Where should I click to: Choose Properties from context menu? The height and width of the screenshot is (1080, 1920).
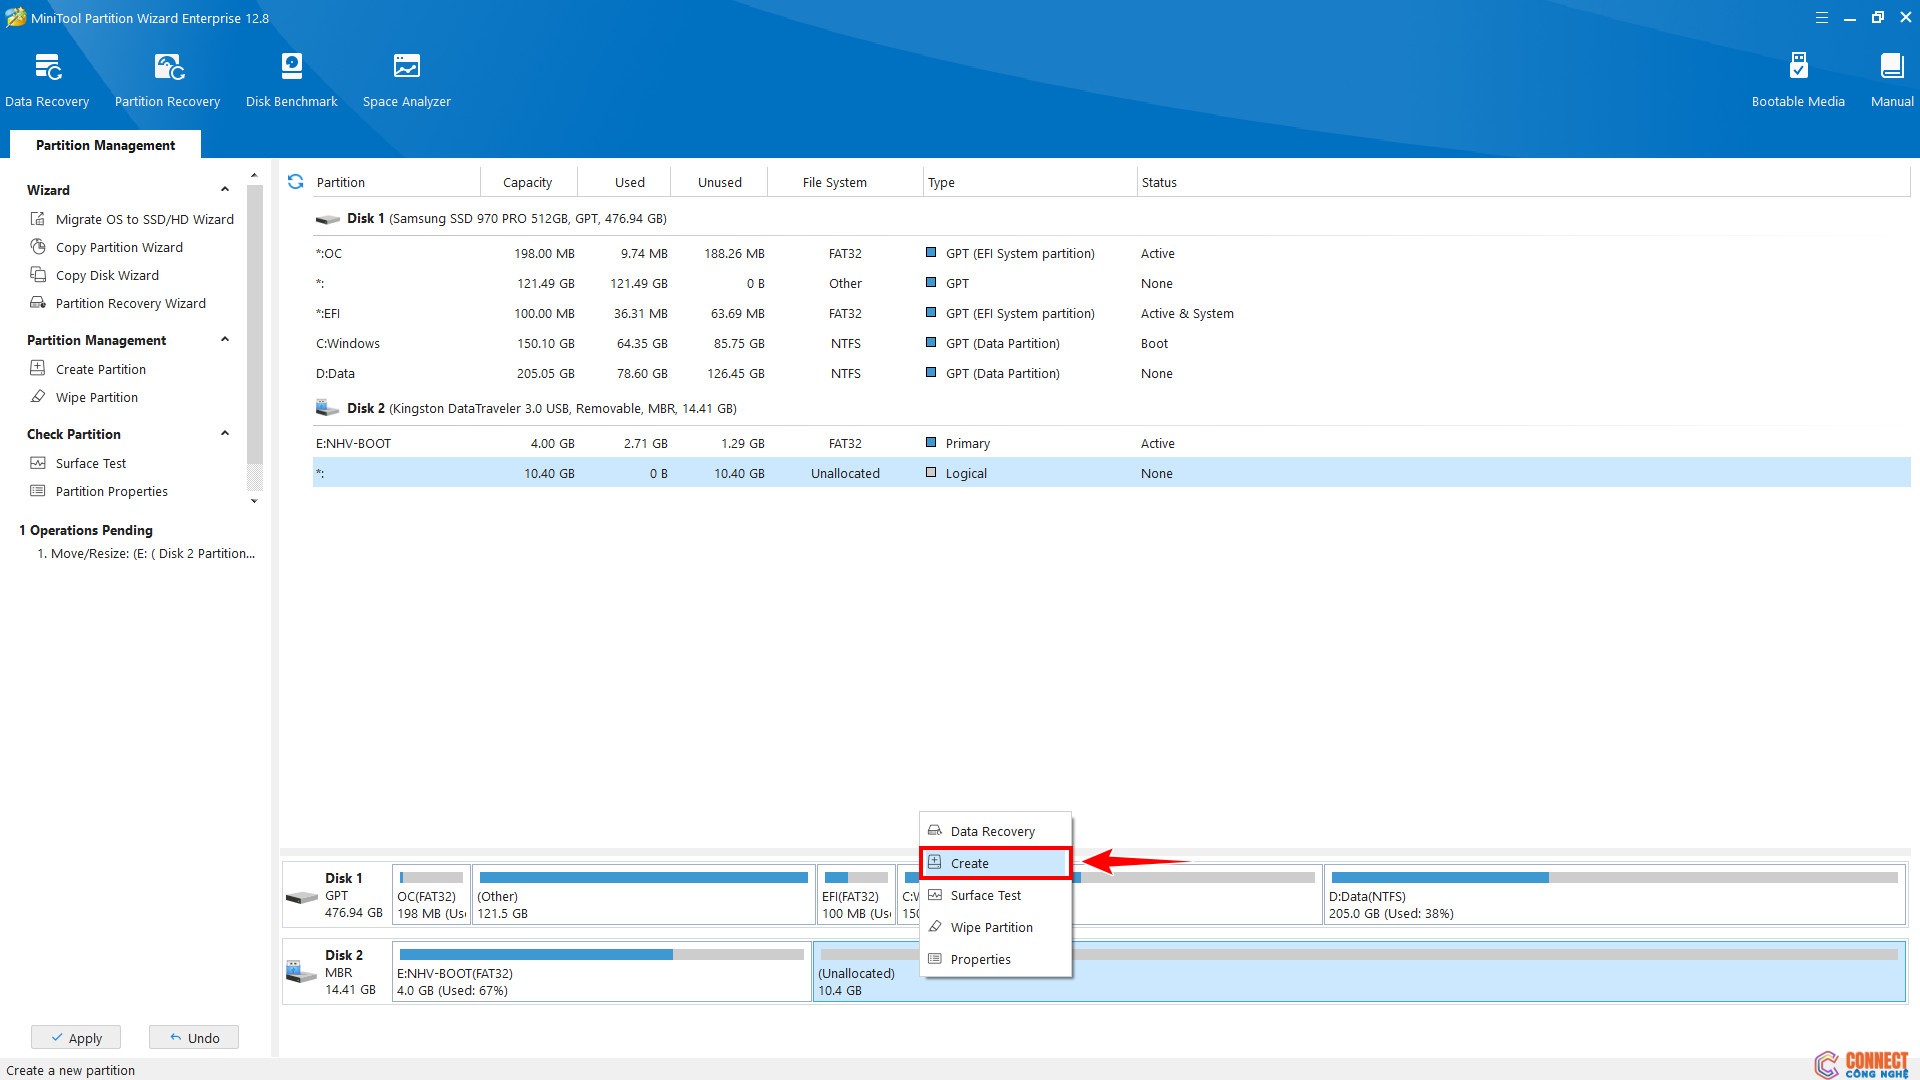[995, 959]
